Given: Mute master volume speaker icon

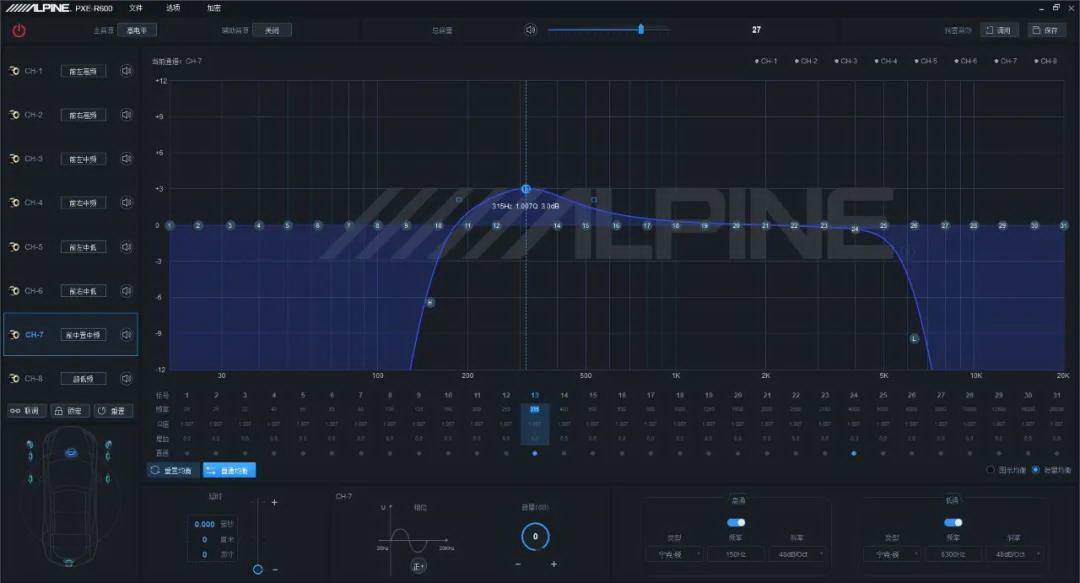Looking at the screenshot, I should point(530,30).
